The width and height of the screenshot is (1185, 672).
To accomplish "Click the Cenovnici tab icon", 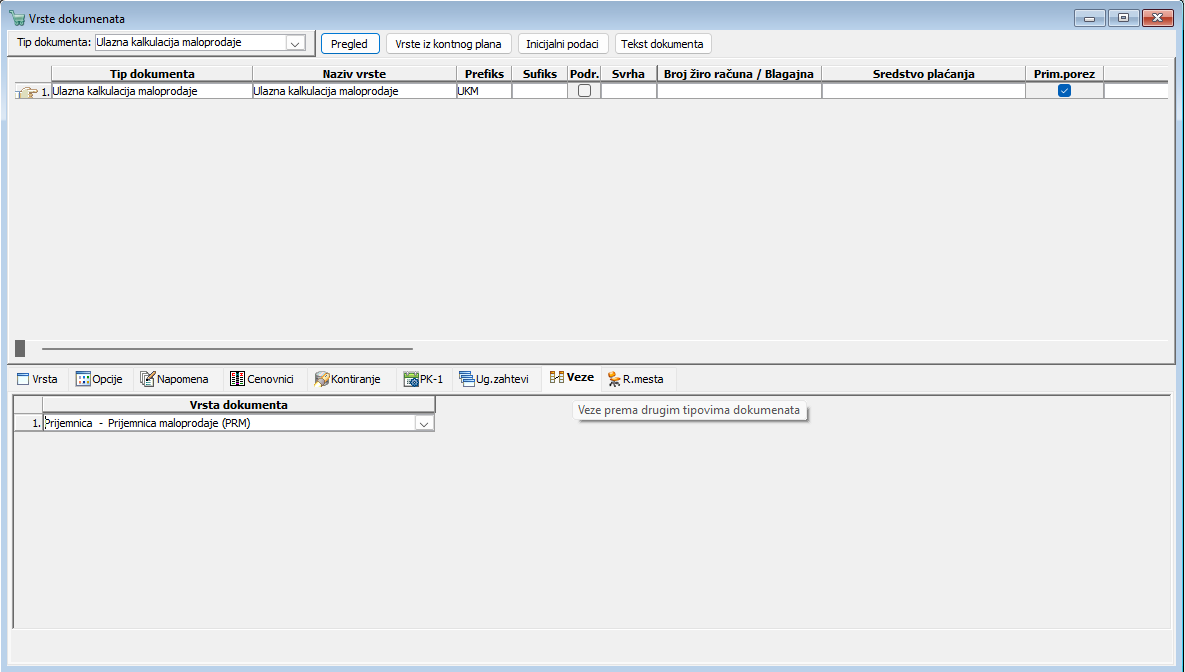I will click(237, 379).
